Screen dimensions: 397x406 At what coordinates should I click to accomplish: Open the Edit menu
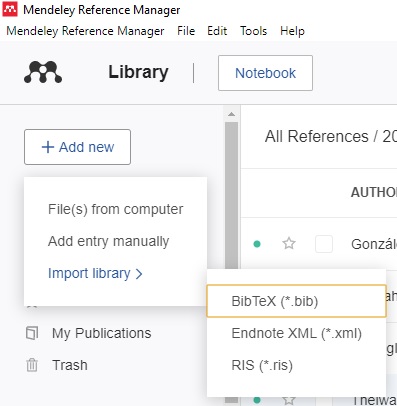click(x=217, y=31)
